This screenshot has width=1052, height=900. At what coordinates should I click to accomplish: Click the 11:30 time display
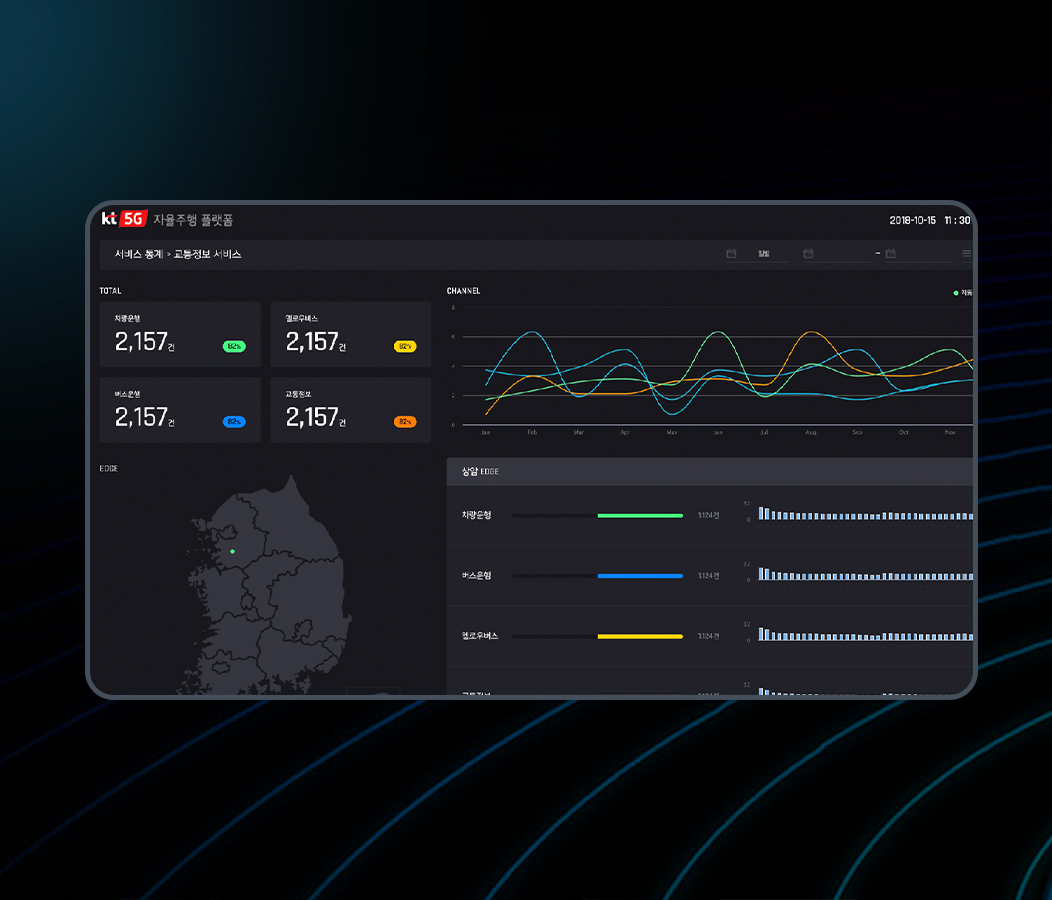coord(957,220)
